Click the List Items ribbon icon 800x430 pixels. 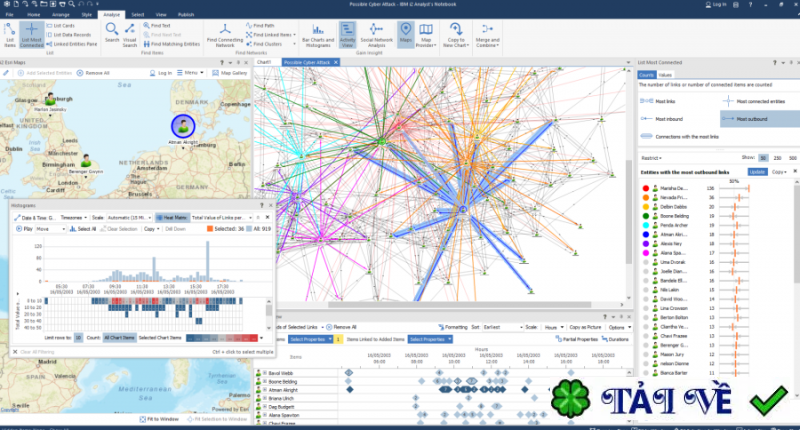click(x=10, y=35)
